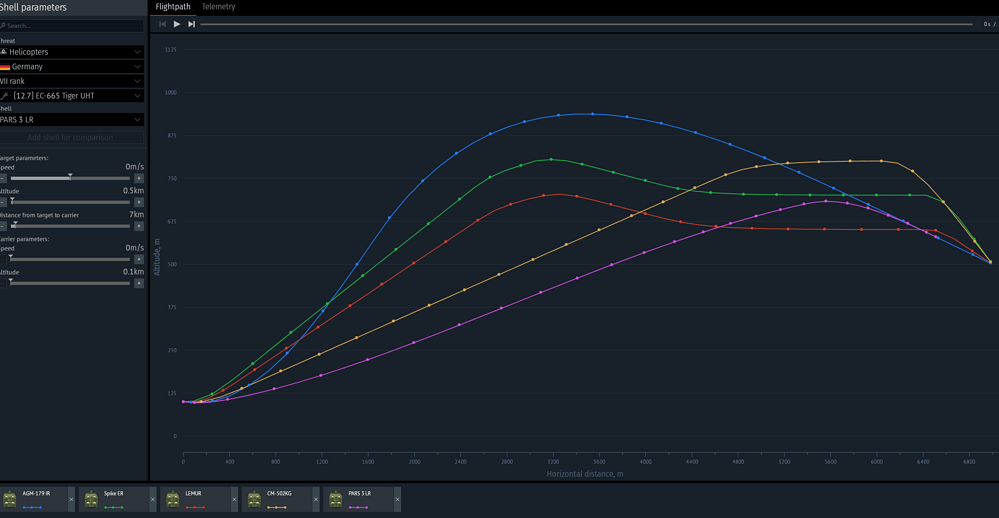Click the LEMUR label text
Viewport: 999px width, 518px height.
pos(193,494)
